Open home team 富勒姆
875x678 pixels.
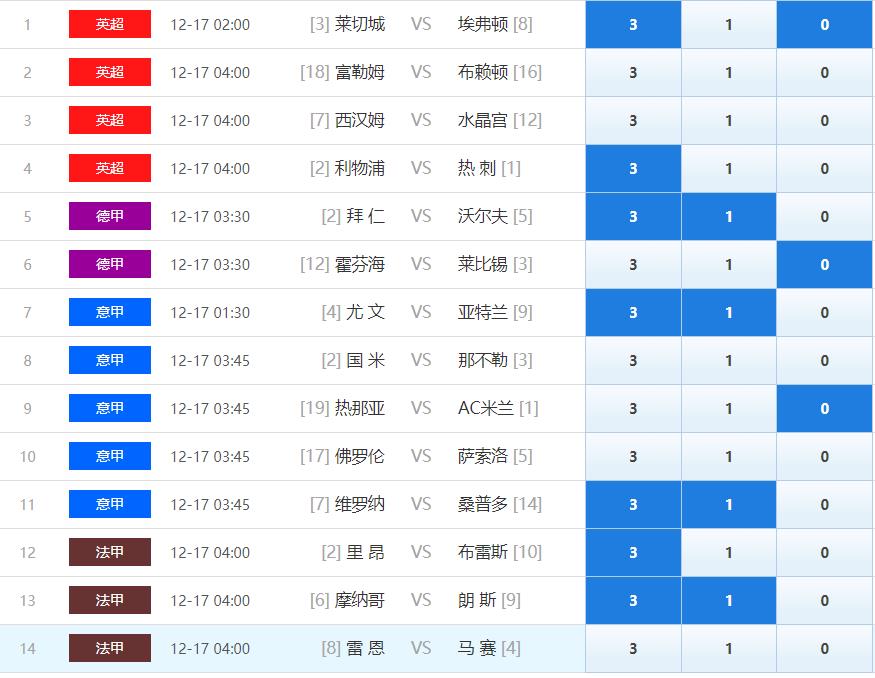(360, 72)
